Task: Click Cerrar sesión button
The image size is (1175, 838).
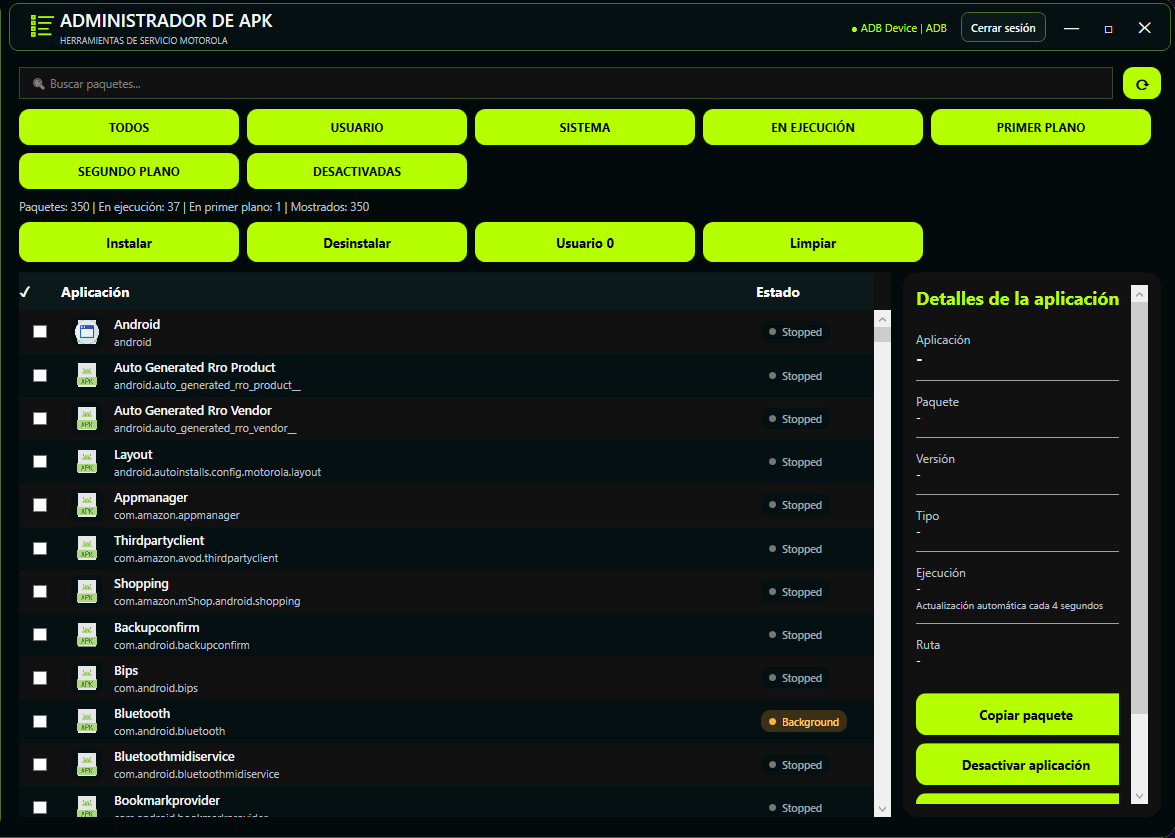Action: 1003,28
